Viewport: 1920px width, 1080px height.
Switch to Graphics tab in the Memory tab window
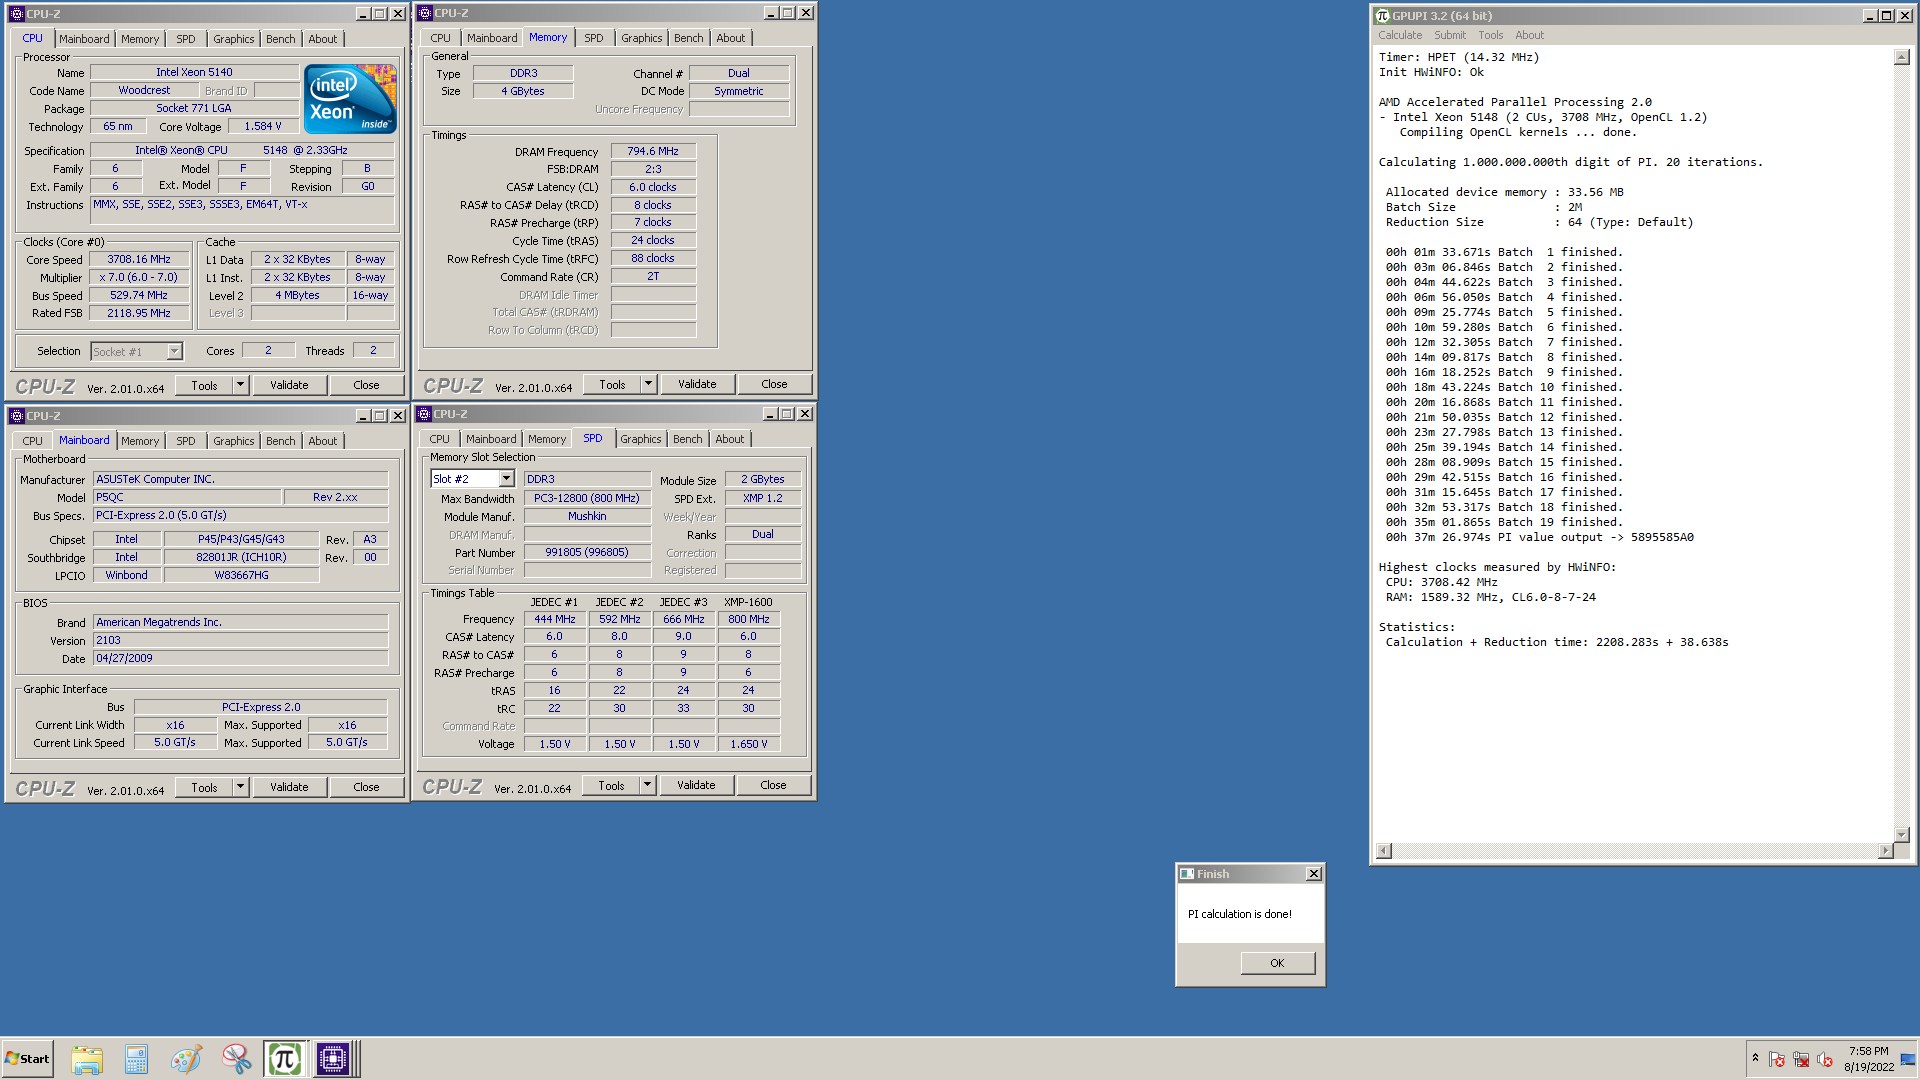641,38
